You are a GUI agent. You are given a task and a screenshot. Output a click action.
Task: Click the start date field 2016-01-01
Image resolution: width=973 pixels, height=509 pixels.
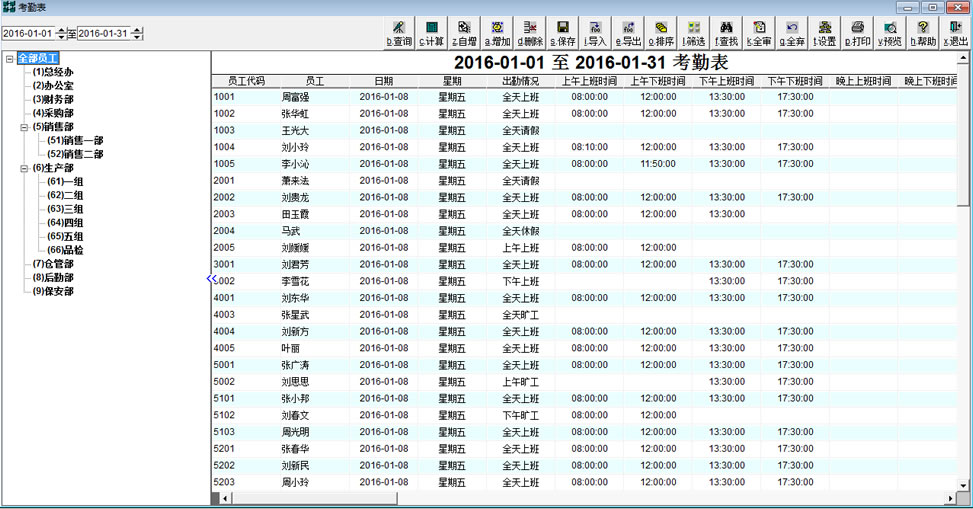pyautogui.click(x=29, y=34)
